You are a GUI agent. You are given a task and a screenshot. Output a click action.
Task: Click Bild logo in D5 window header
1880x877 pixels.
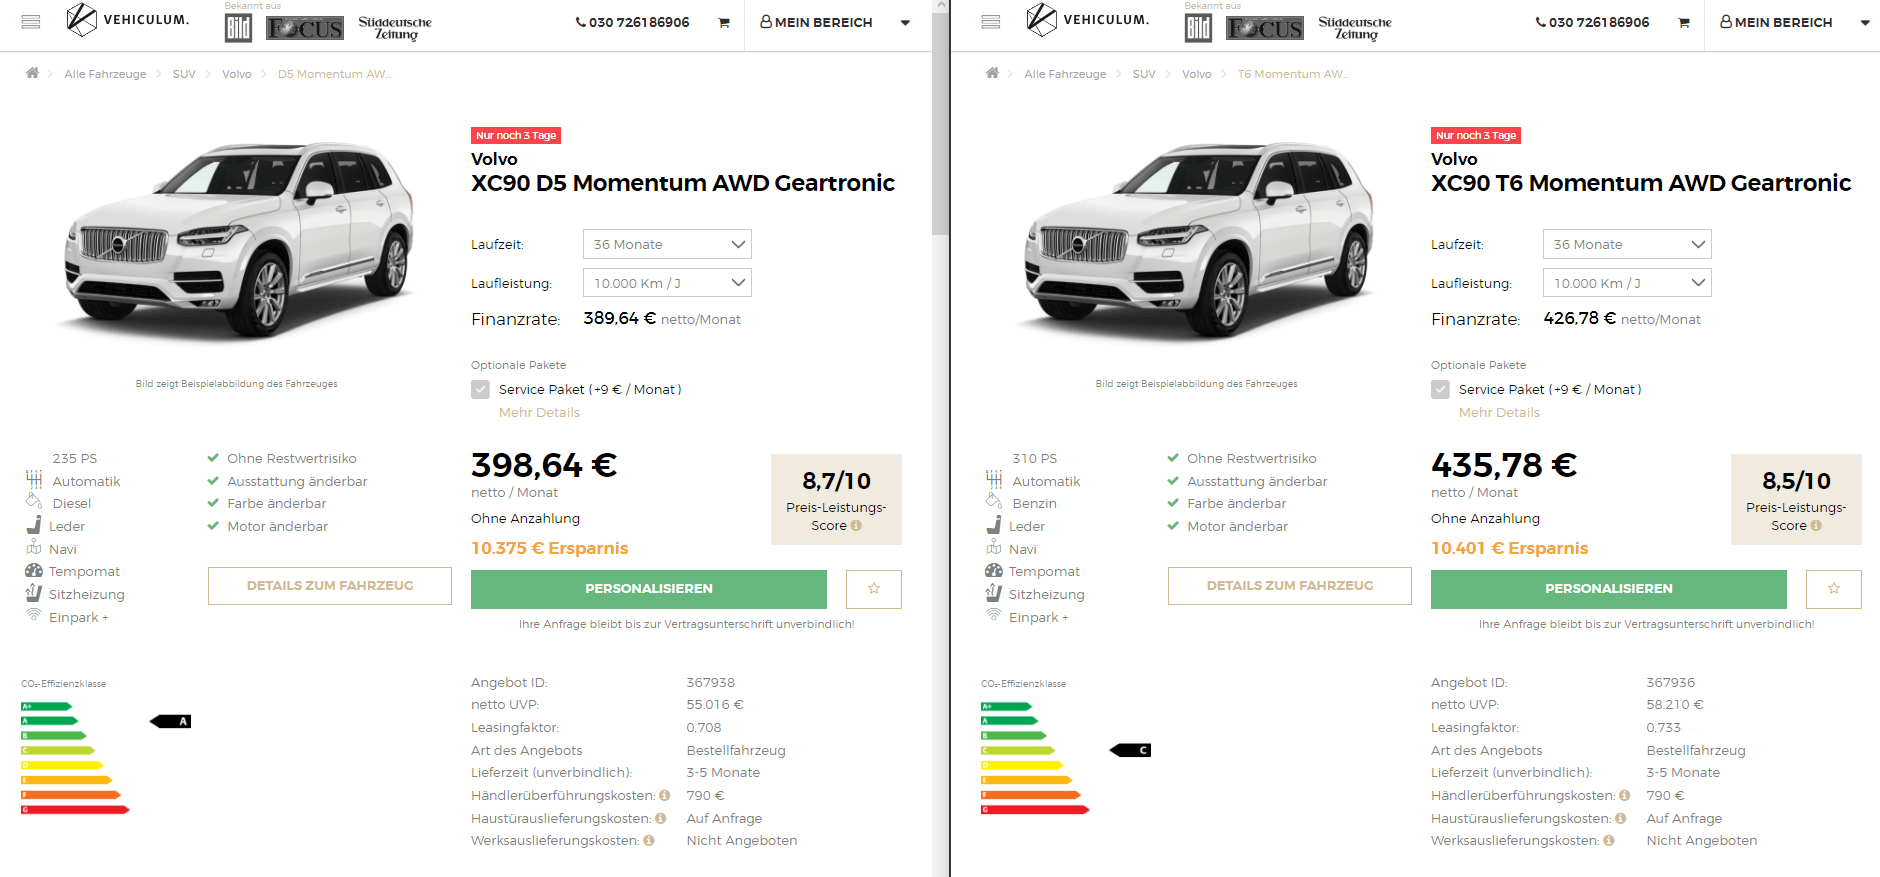[238, 28]
